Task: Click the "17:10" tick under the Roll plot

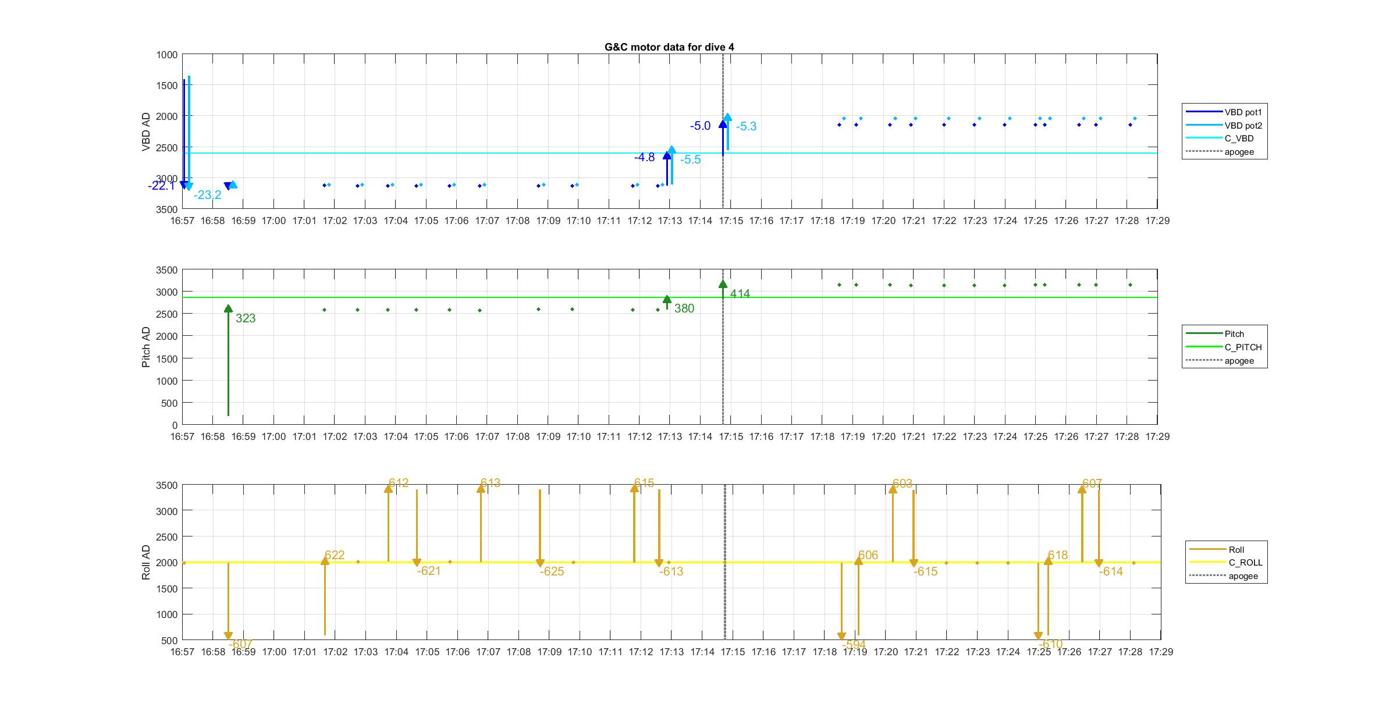Action: point(580,652)
